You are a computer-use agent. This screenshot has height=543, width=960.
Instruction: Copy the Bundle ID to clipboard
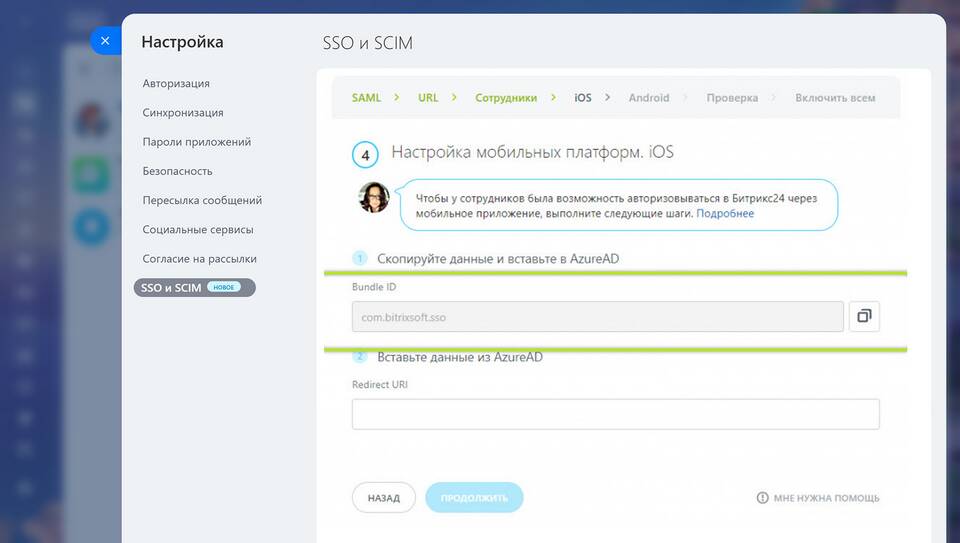click(x=864, y=316)
